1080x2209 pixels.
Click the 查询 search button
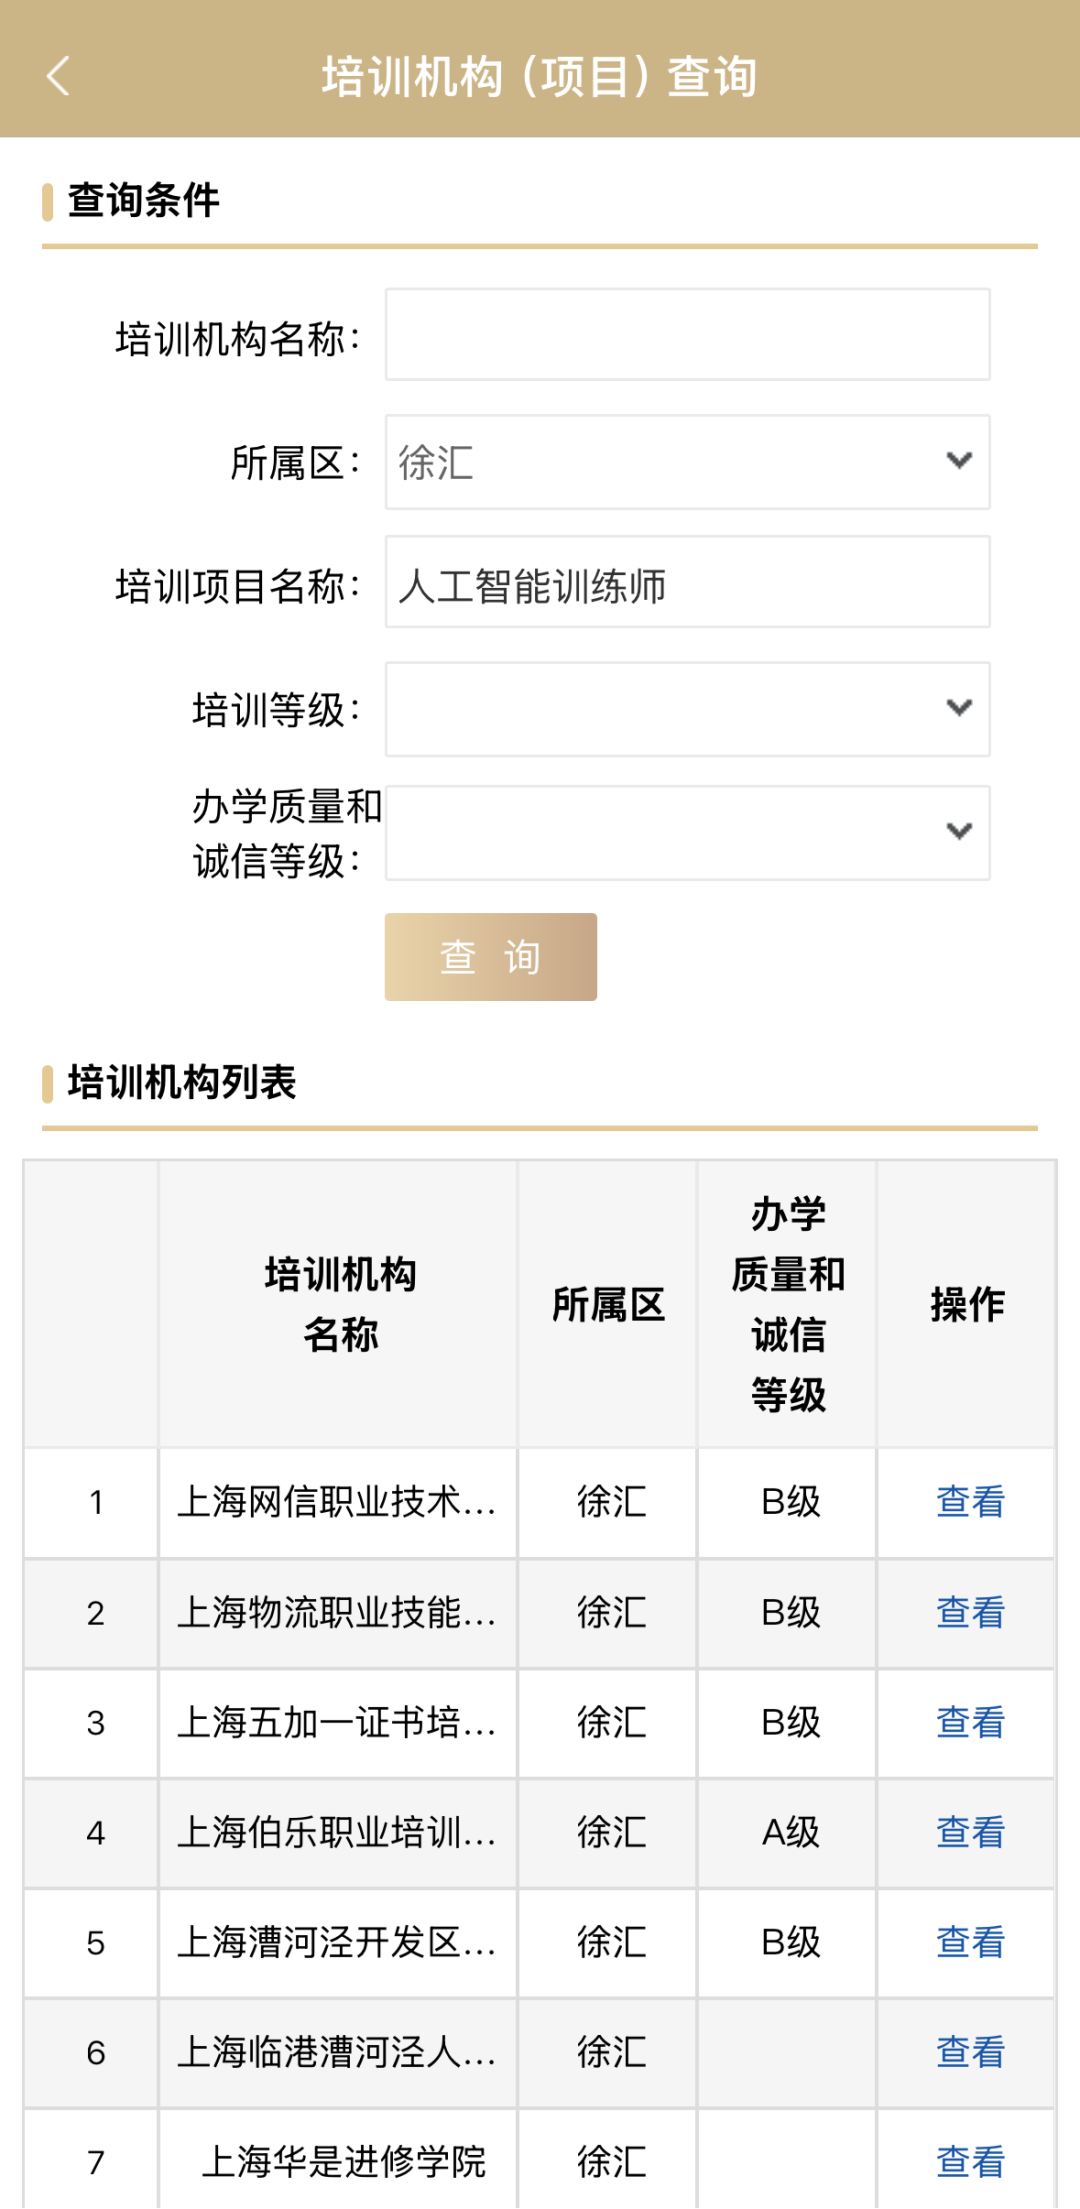(x=491, y=957)
